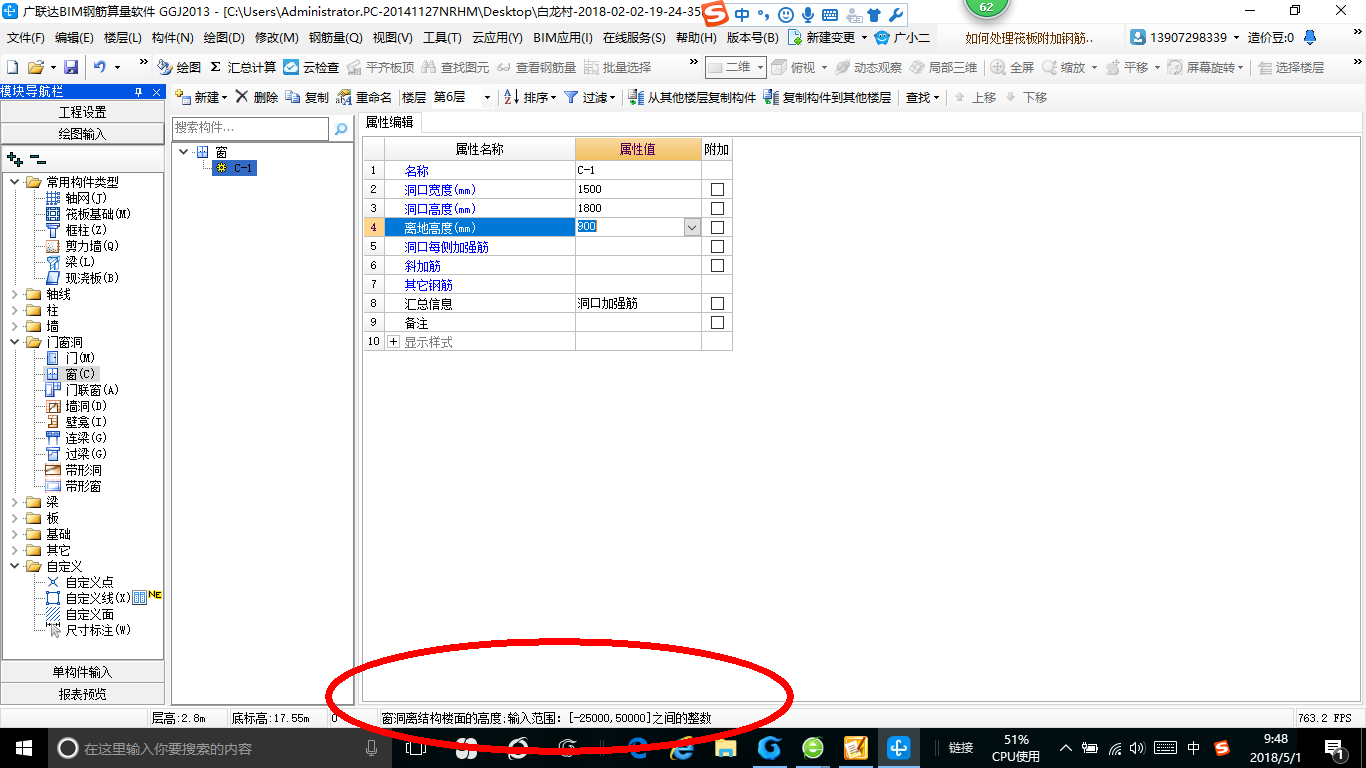The height and width of the screenshot is (768, 1366).
Task: Click the 过滤 filter funnel icon
Action: coord(571,97)
